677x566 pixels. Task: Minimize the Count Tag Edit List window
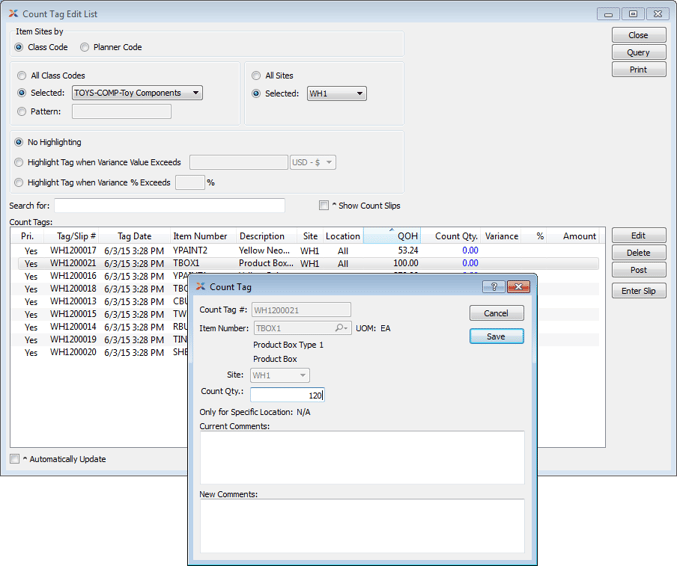[x=609, y=14]
